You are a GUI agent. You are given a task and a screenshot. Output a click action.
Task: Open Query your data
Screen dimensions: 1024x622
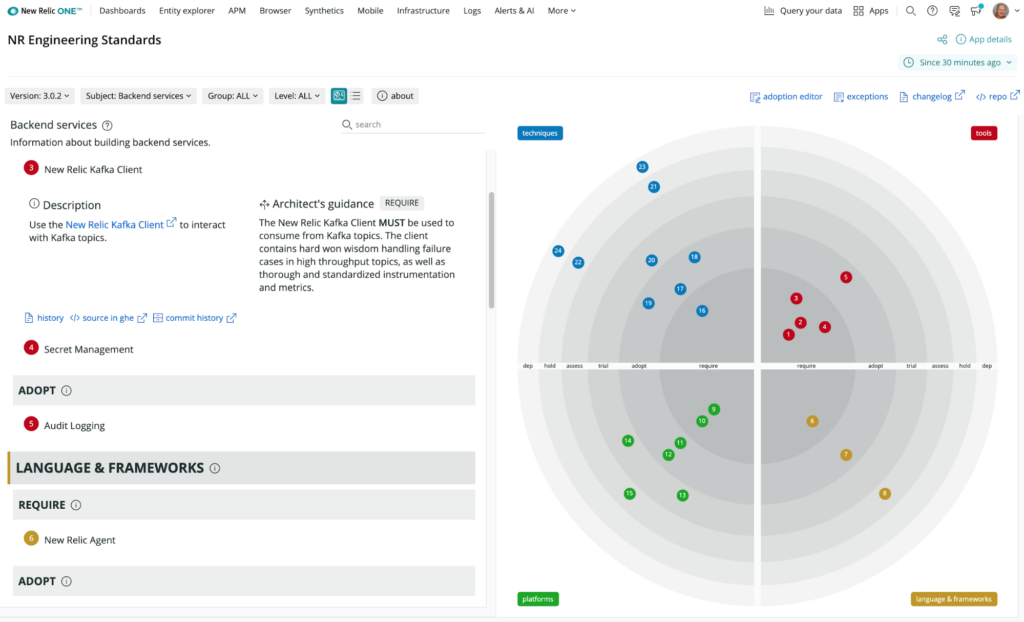point(803,10)
